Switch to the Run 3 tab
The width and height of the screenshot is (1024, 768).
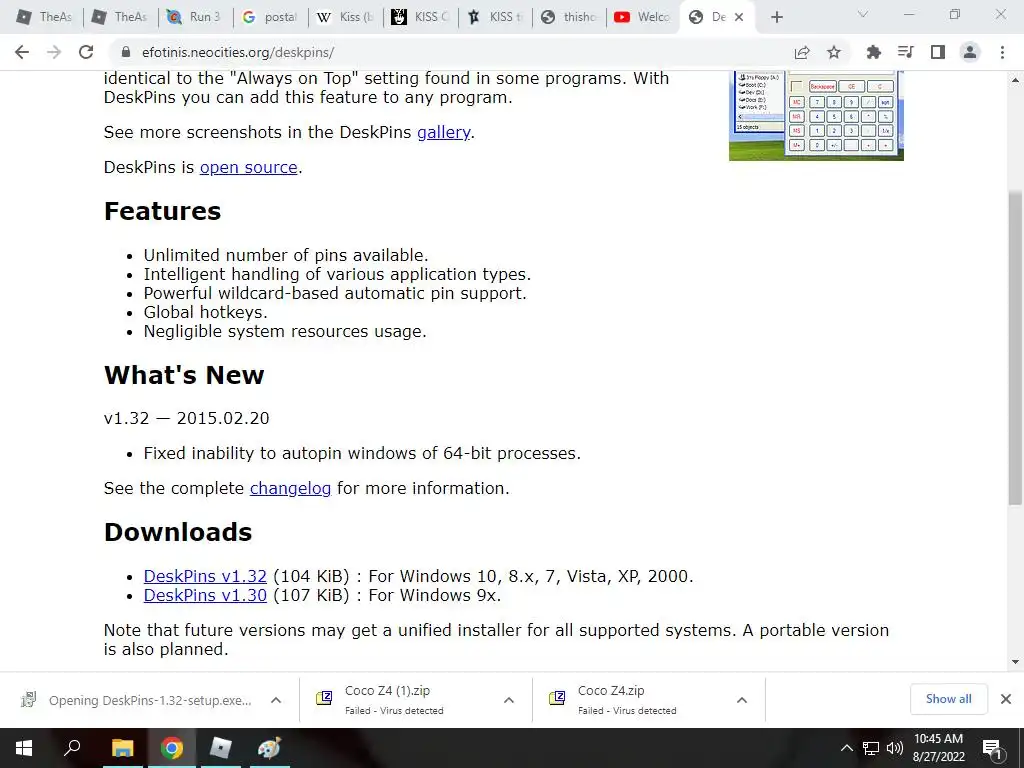pos(195,17)
